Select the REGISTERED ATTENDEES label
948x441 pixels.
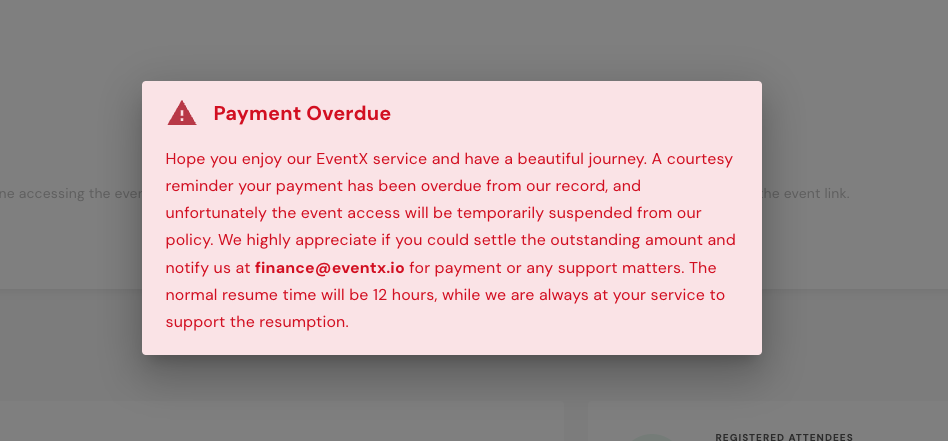784,437
